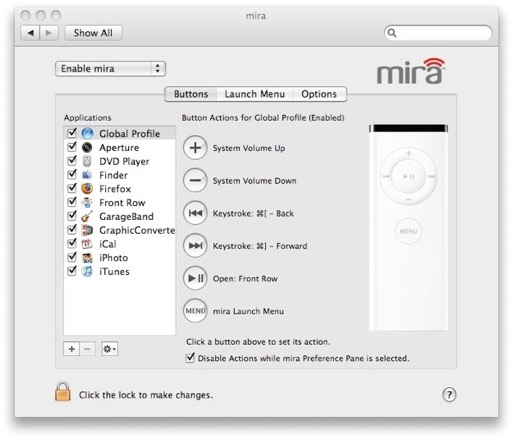Remove application with the minus button
The height and width of the screenshot is (439, 513).
click(87, 349)
